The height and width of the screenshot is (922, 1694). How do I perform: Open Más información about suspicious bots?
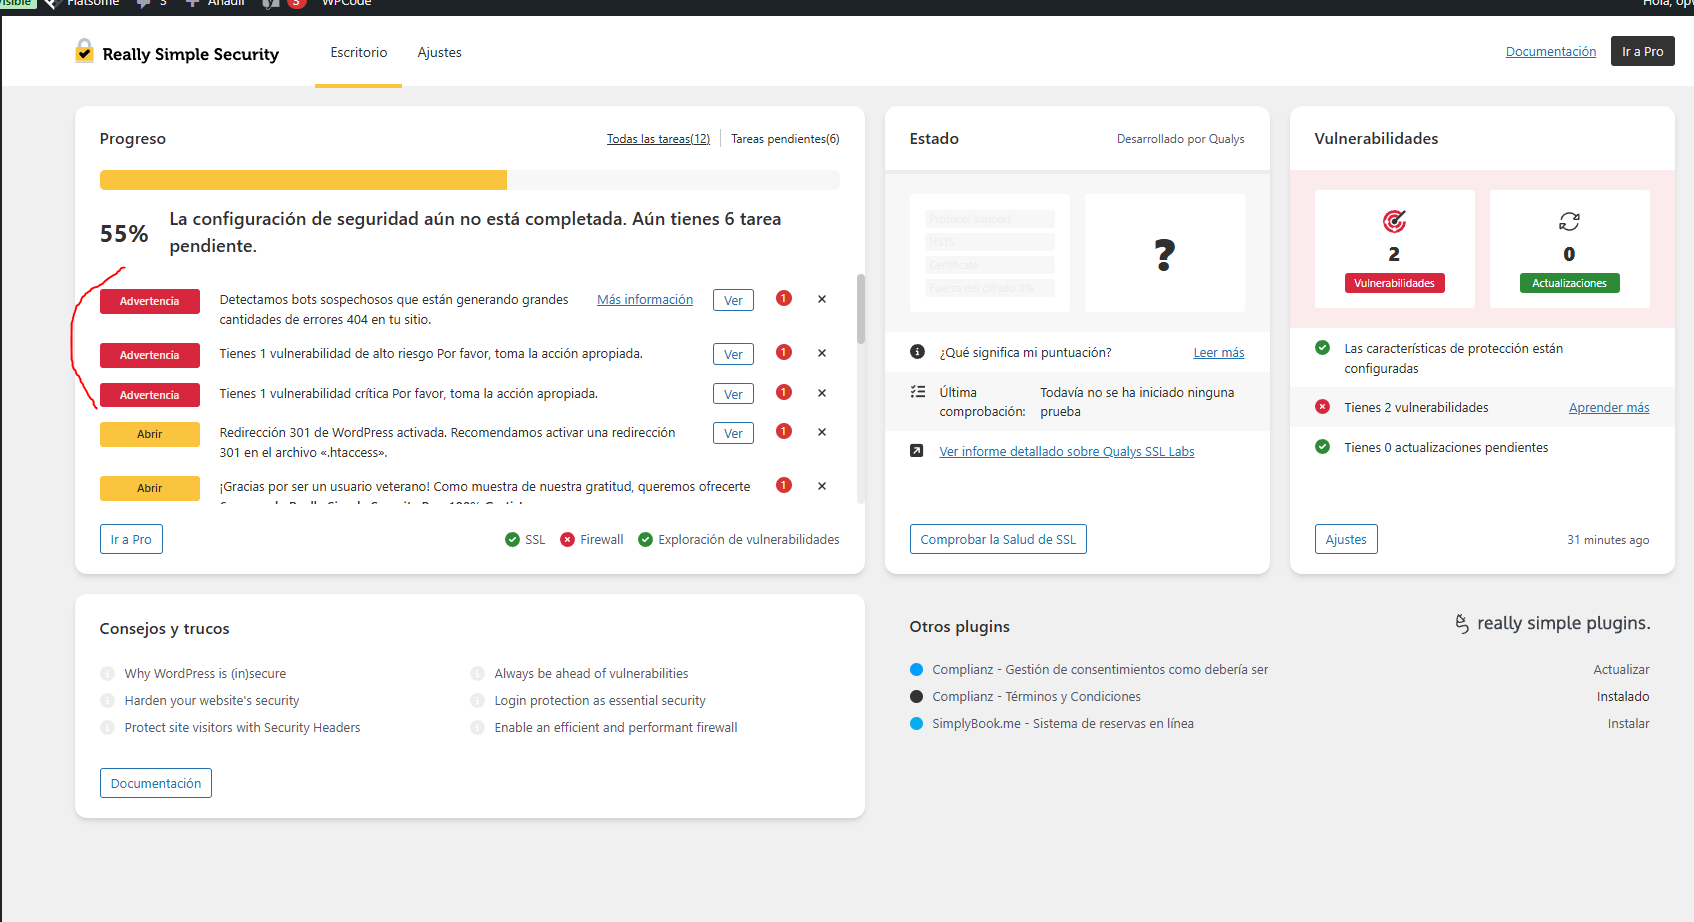point(645,299)
